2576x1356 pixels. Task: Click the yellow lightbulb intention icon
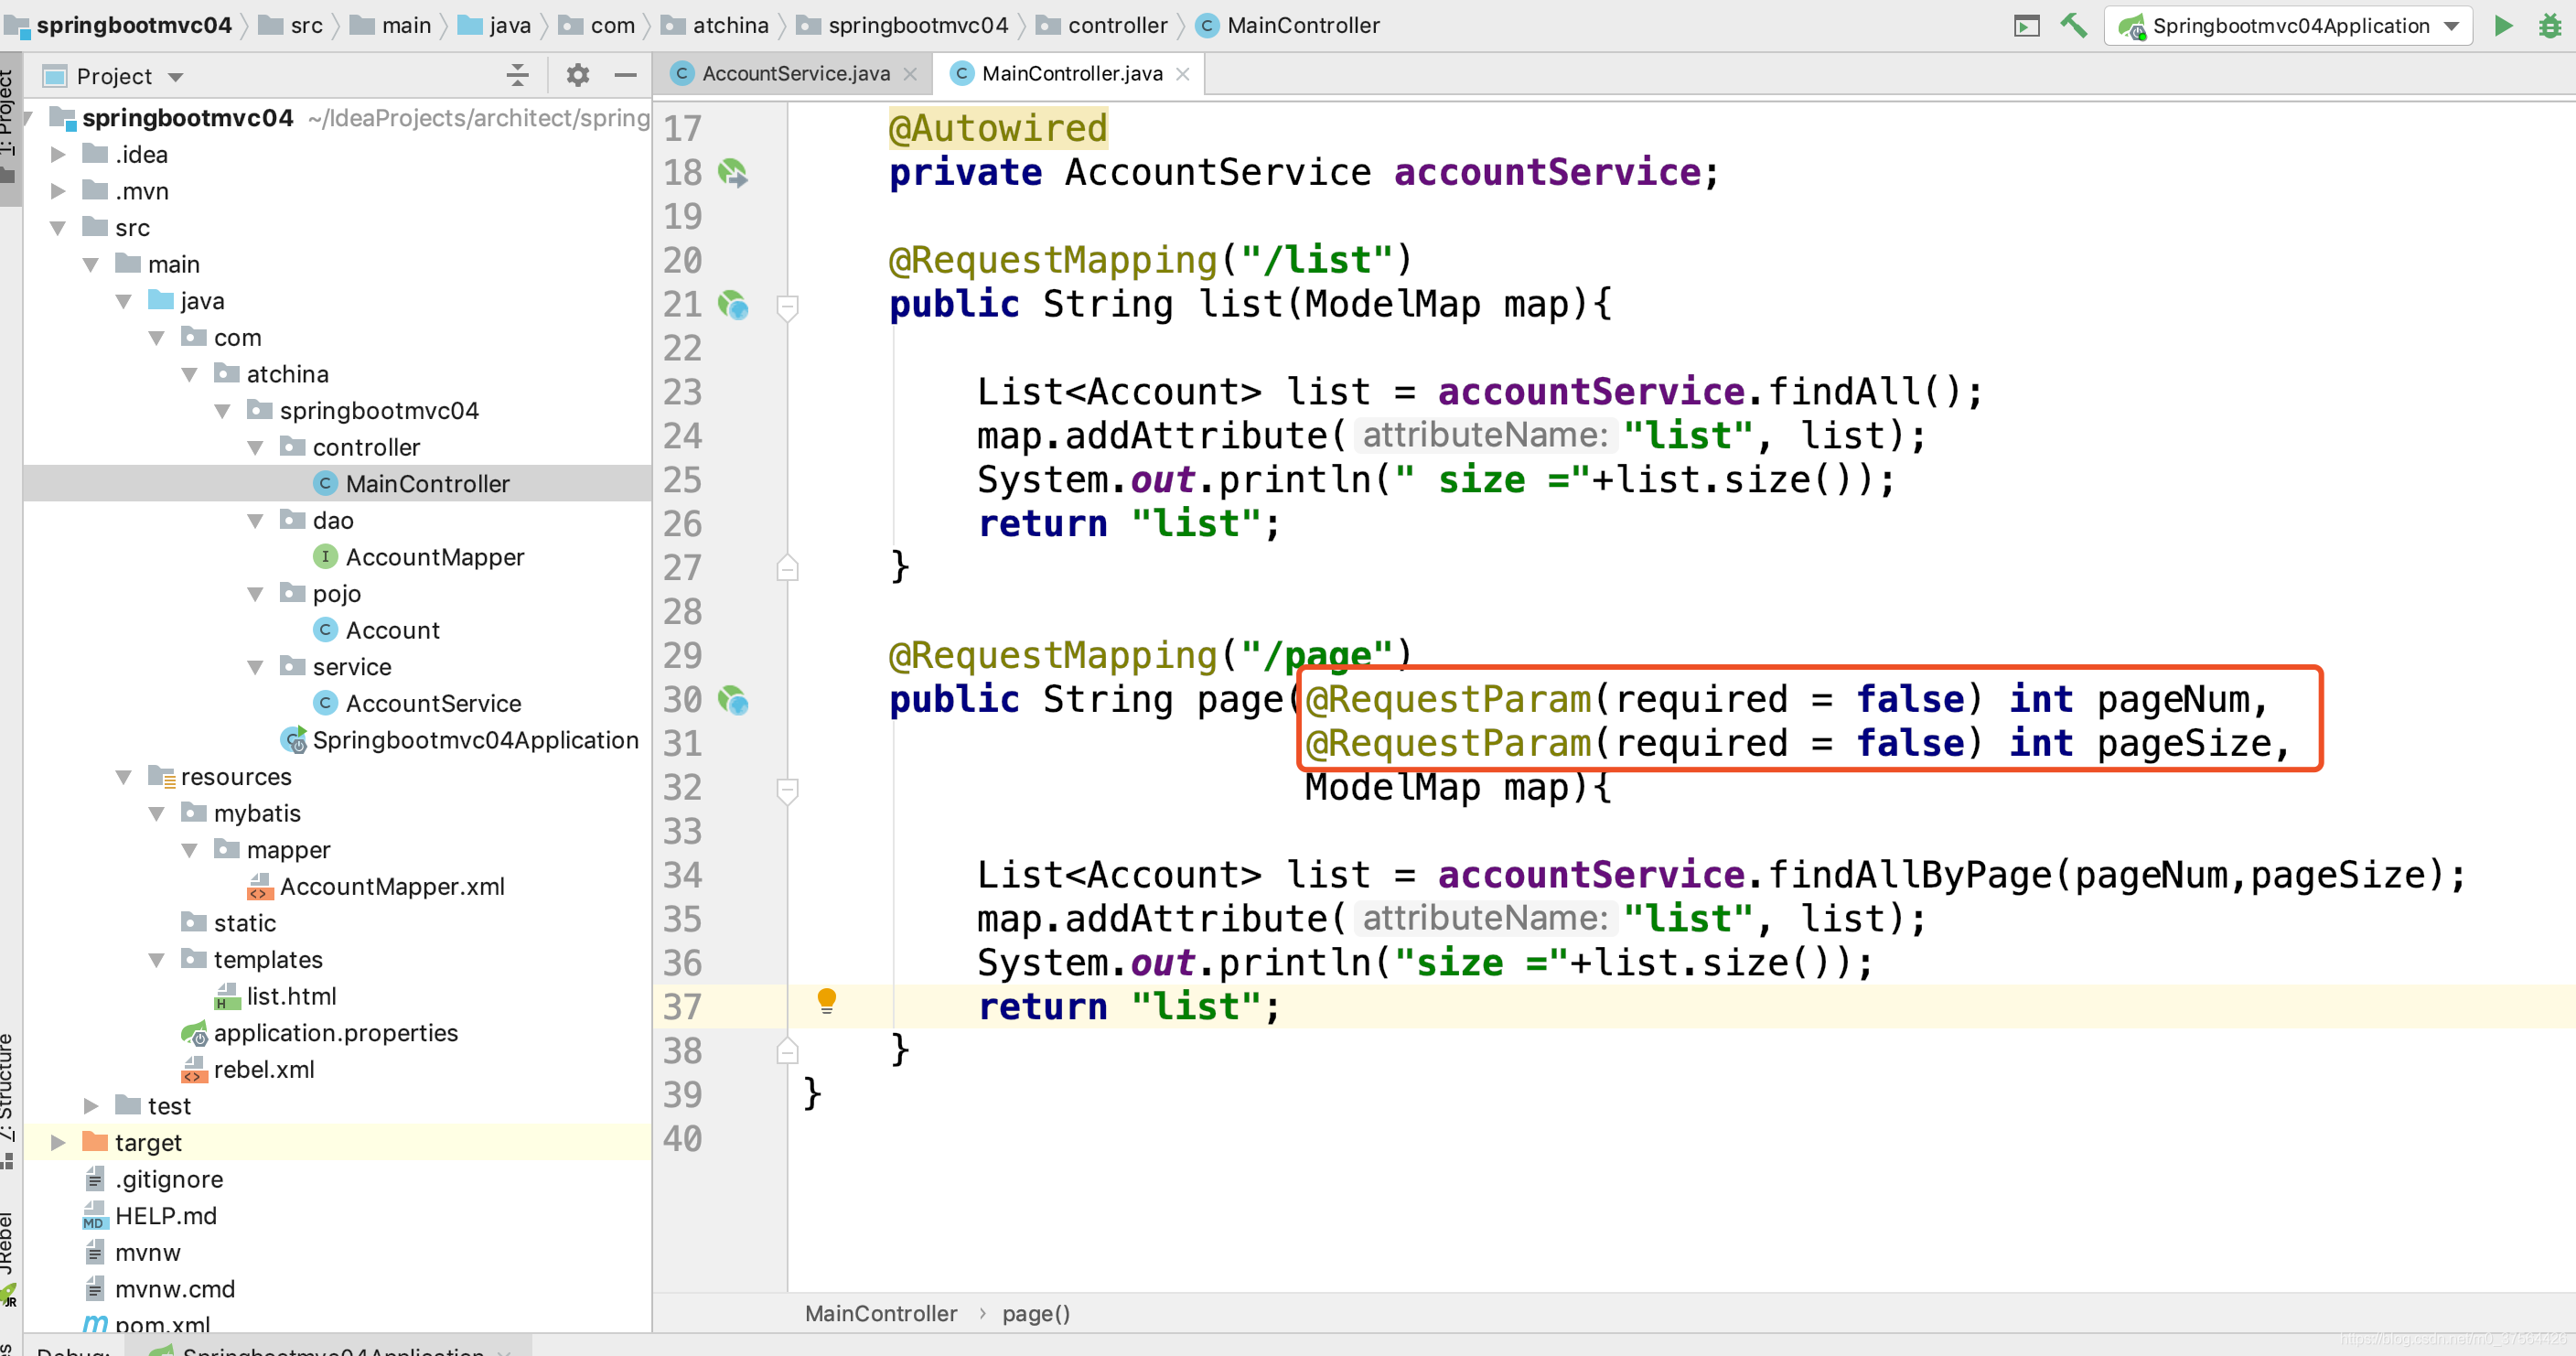point(826,1000)
